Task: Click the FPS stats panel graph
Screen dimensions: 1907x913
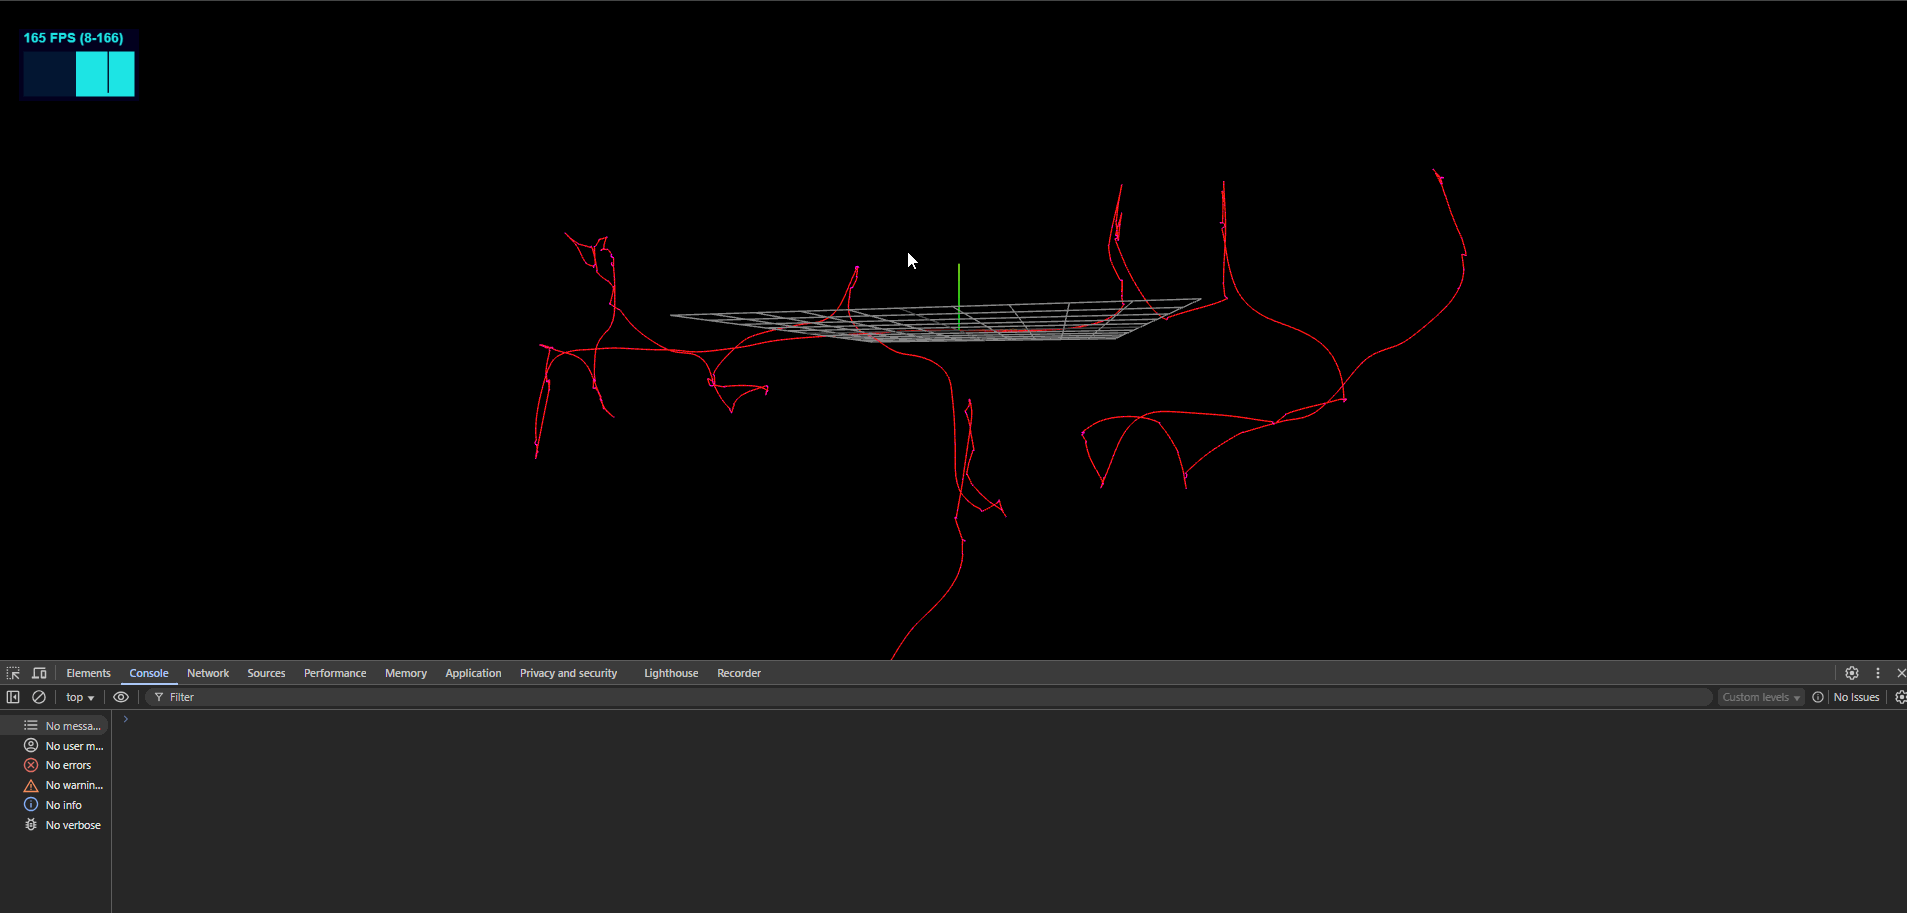Action: [x=79, y=74]
